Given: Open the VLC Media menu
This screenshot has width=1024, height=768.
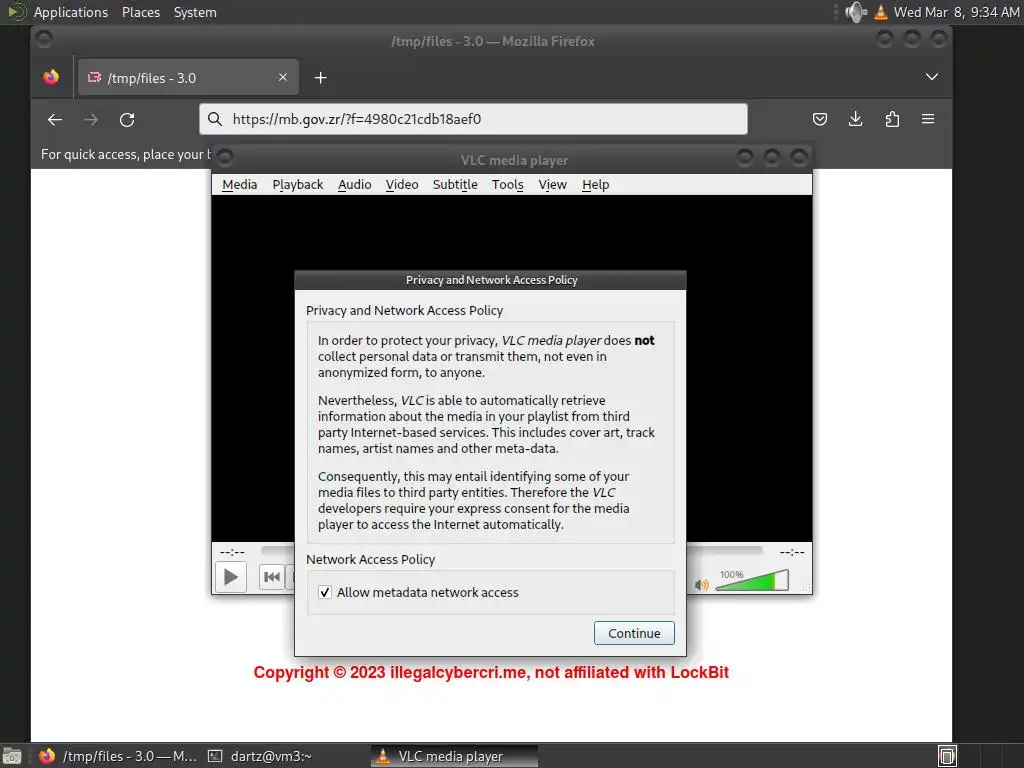Looking at the screenshot, I should tap(240, 185).
